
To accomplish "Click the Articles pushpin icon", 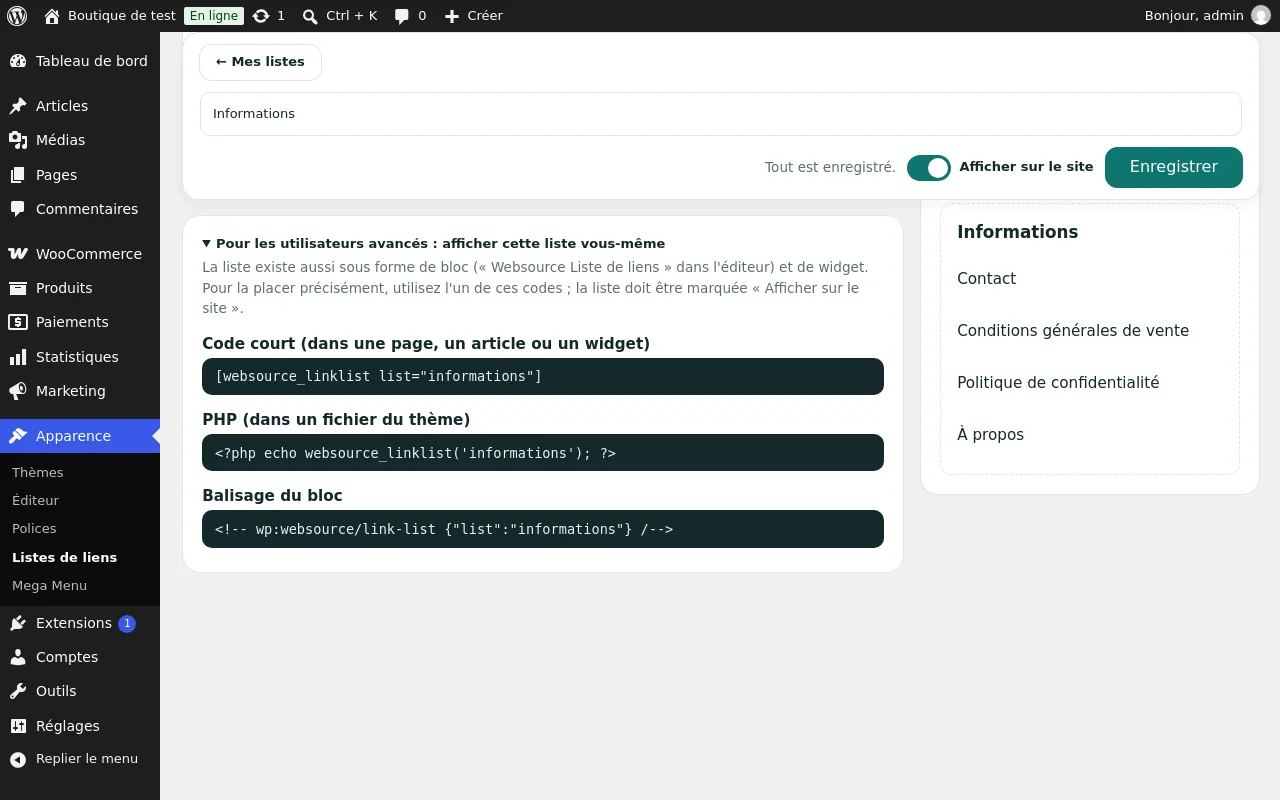I will tap(18, 106).
